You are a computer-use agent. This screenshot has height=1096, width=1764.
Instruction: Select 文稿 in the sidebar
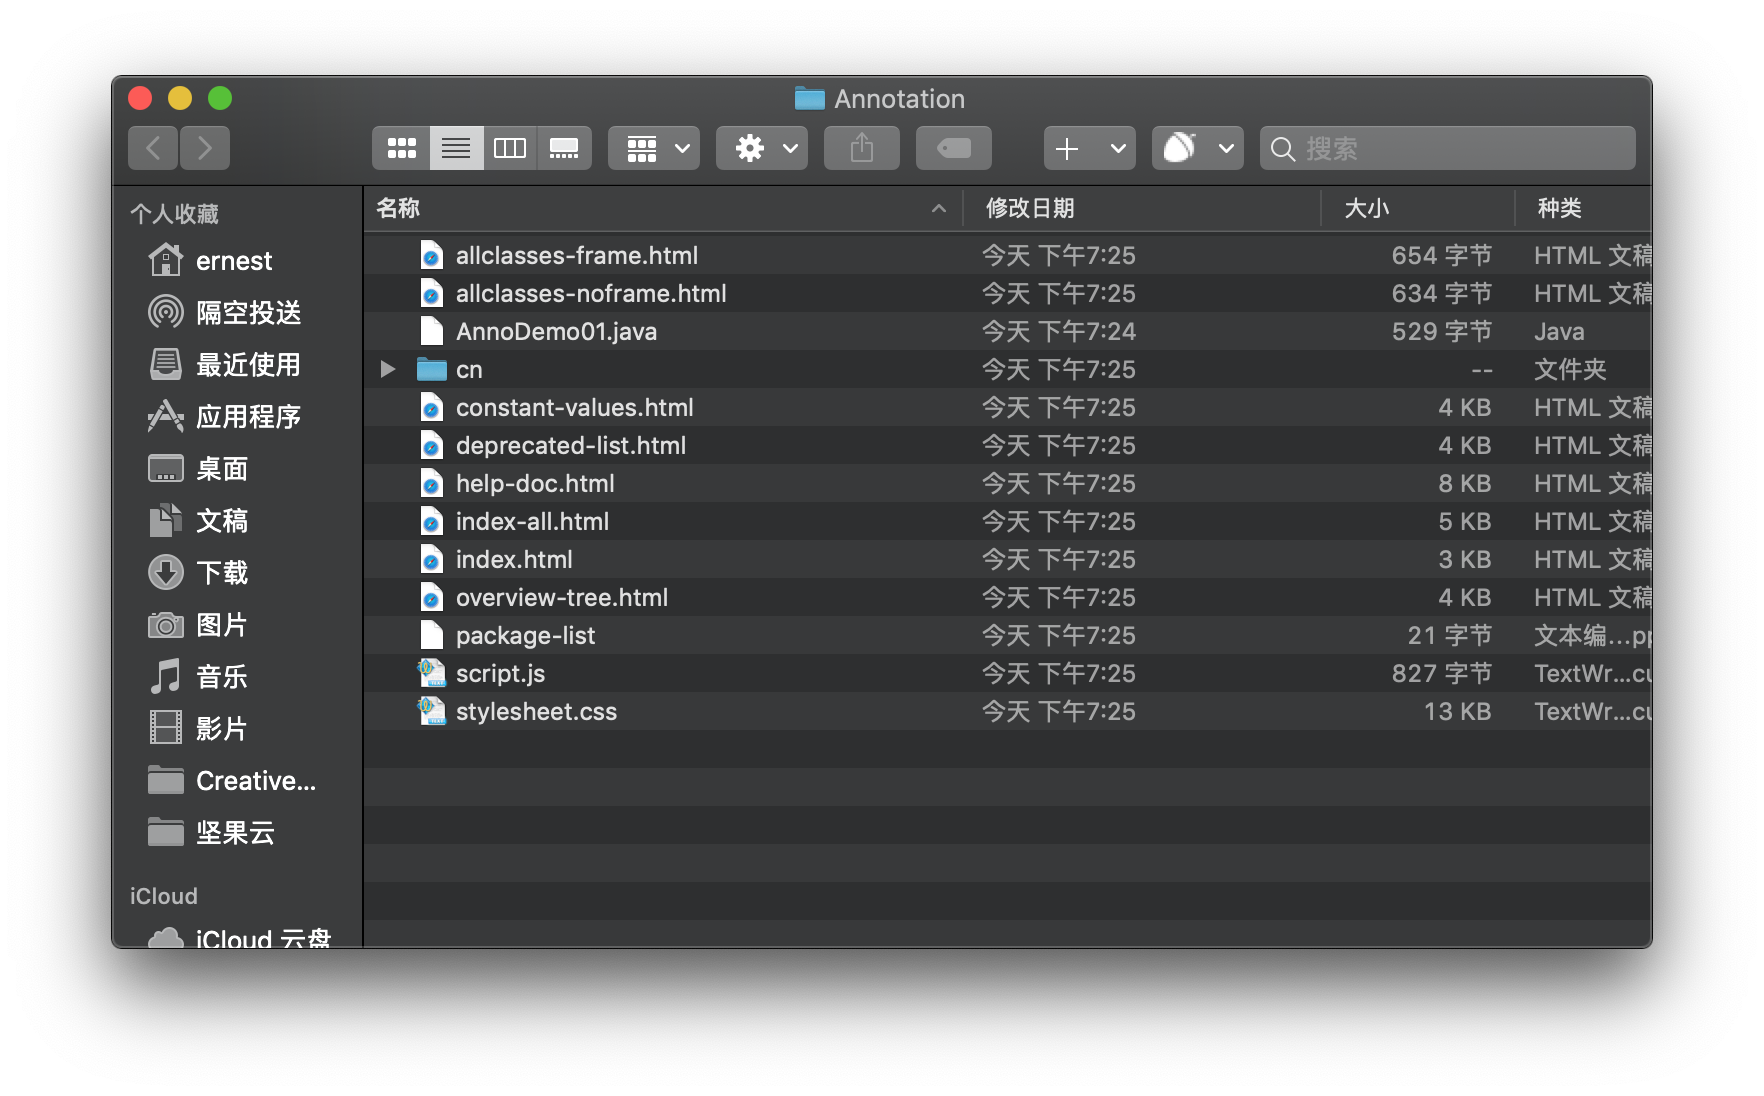coord(238,521)
